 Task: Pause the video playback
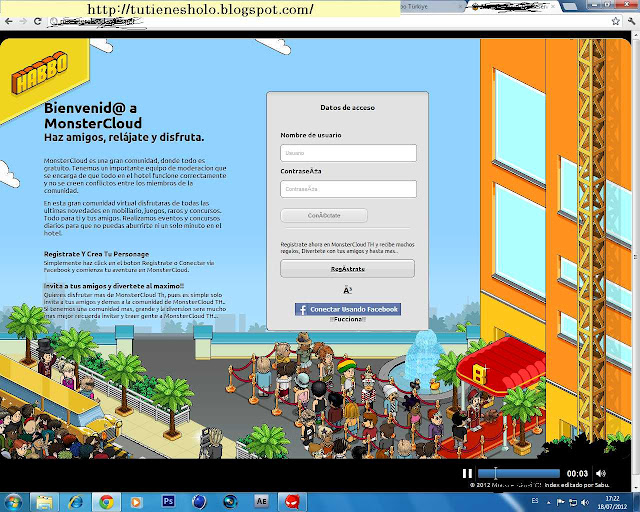467,473
